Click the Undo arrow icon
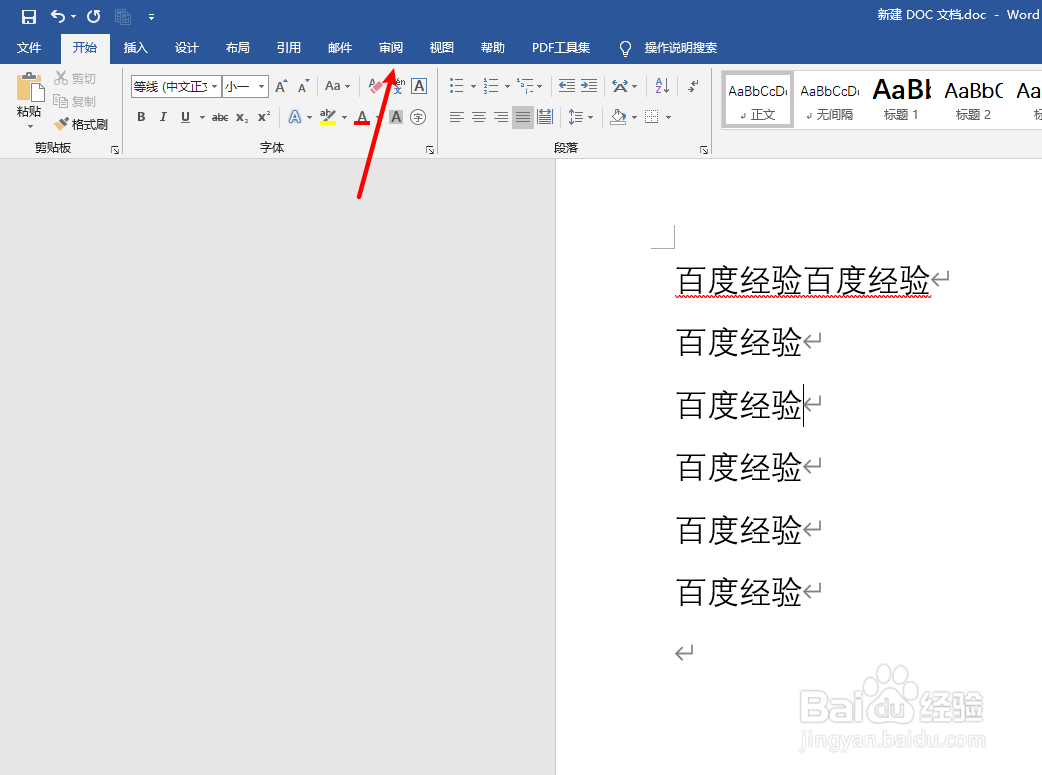1042x775 pixels. tap(58, 16)
